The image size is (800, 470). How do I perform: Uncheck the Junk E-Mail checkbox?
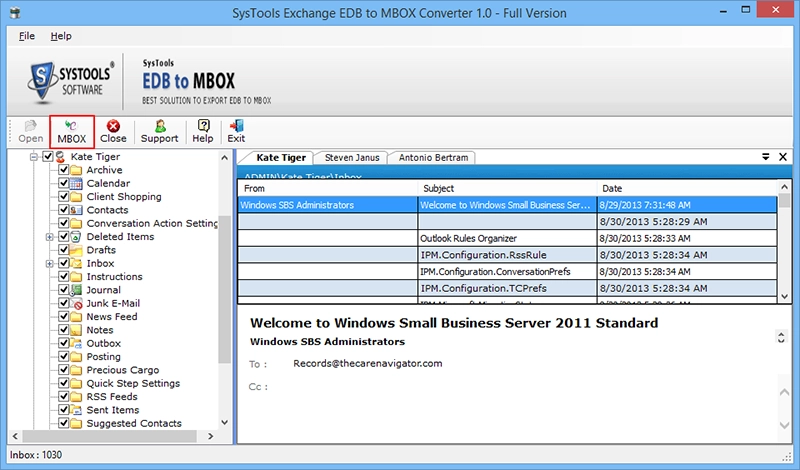coord(63,303)
